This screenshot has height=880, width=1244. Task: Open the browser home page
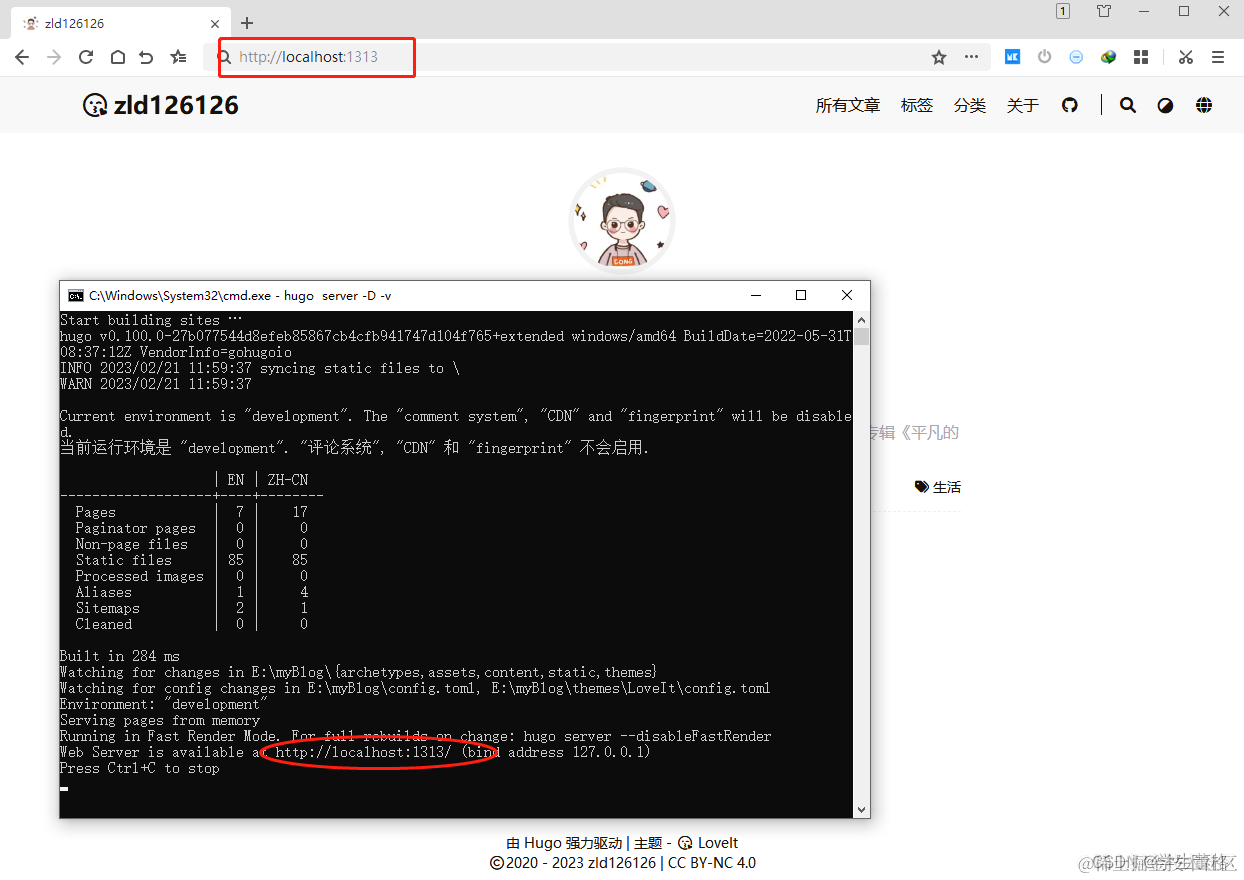(x=117, y=57)
